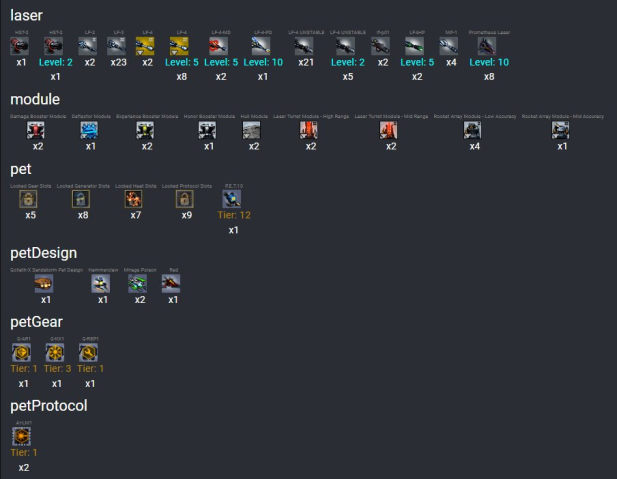Click the "x23" count under LF-3

pyautogui.click(x=118, y=62)
